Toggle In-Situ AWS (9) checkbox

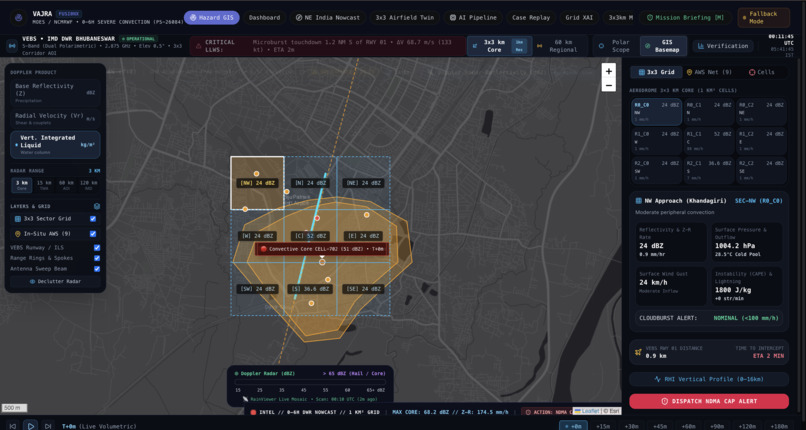tap(93, 234)
